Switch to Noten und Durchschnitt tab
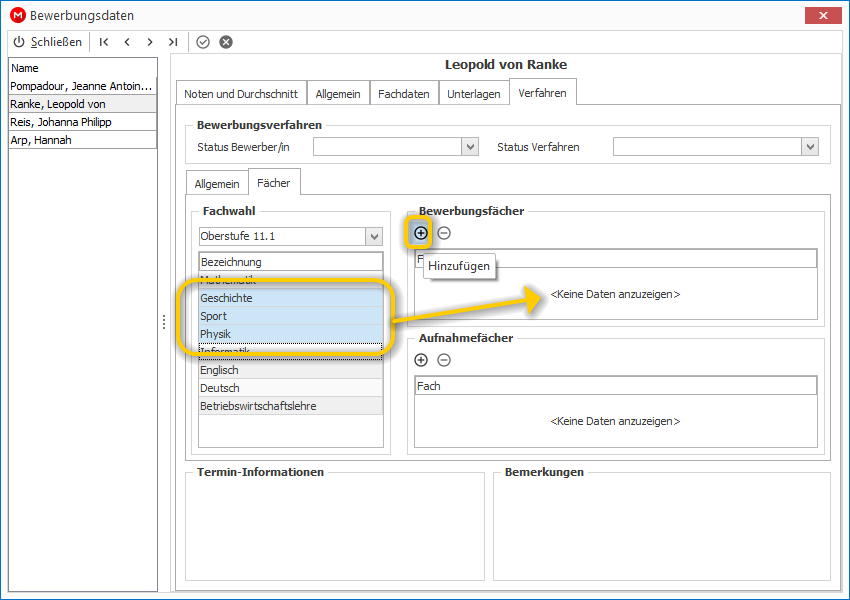The image size is (850, 600). click(241, 94)
